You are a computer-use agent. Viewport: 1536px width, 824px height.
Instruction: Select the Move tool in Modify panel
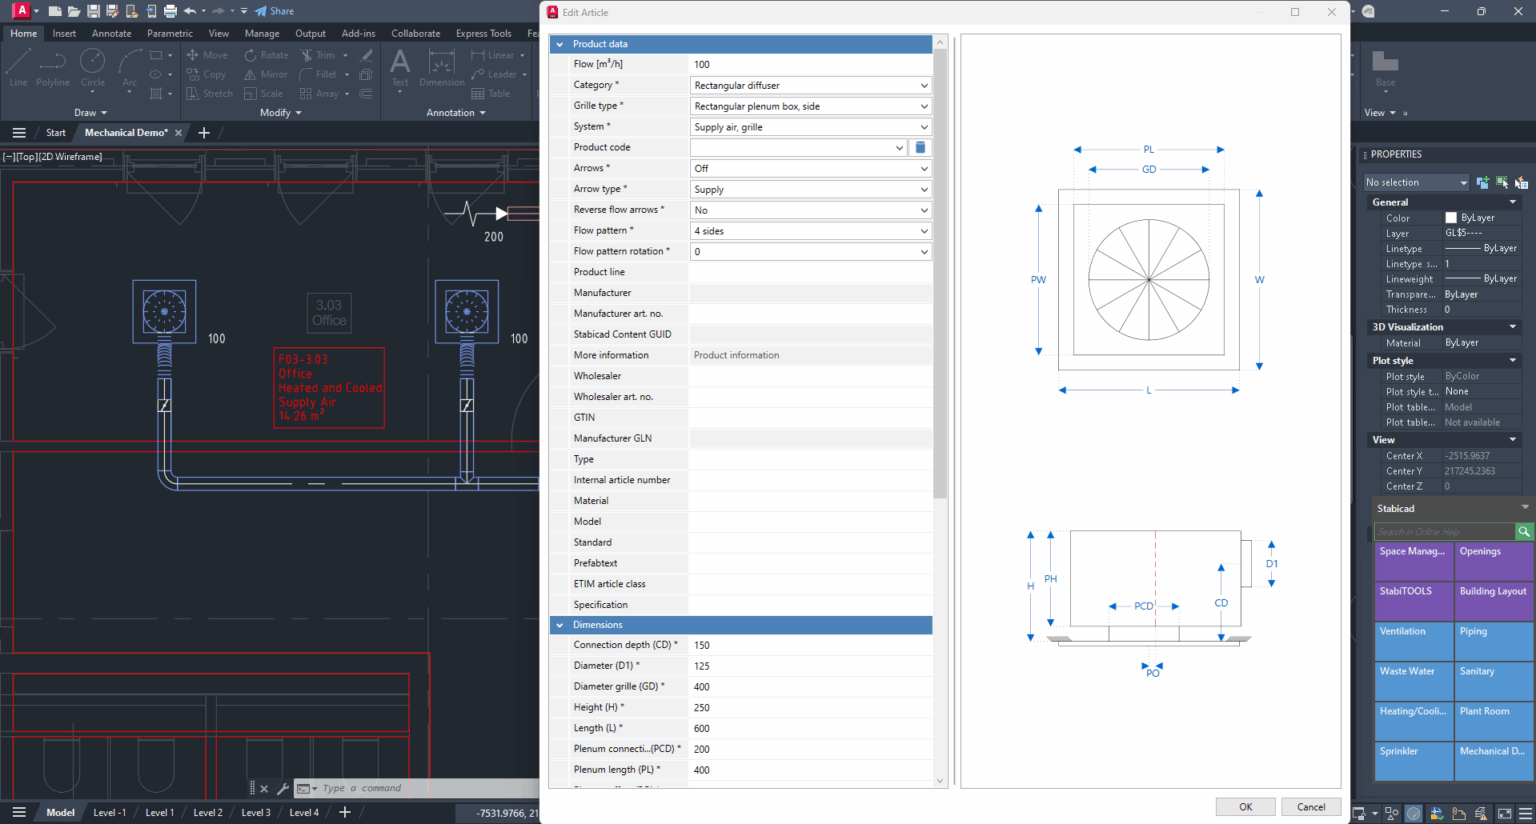point(207,55)
